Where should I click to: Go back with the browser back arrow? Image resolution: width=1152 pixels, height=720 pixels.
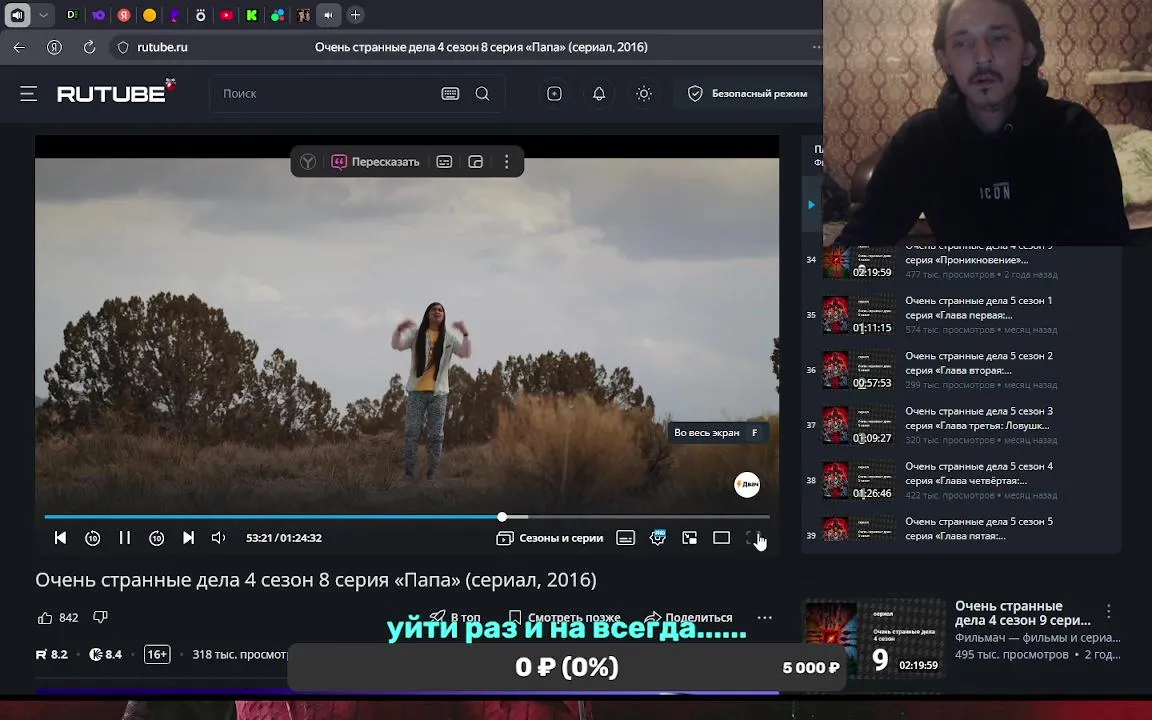click(19, 47)
